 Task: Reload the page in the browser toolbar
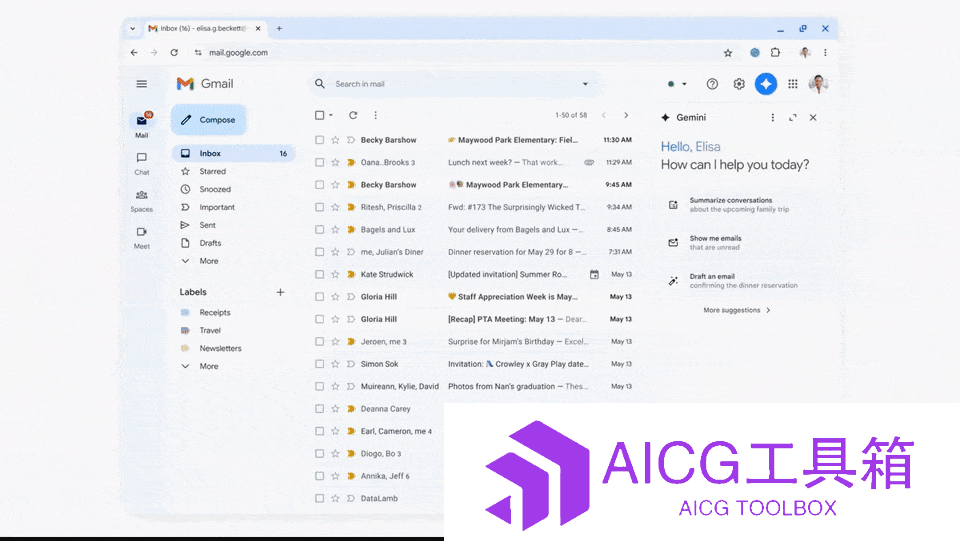(174, 53)
